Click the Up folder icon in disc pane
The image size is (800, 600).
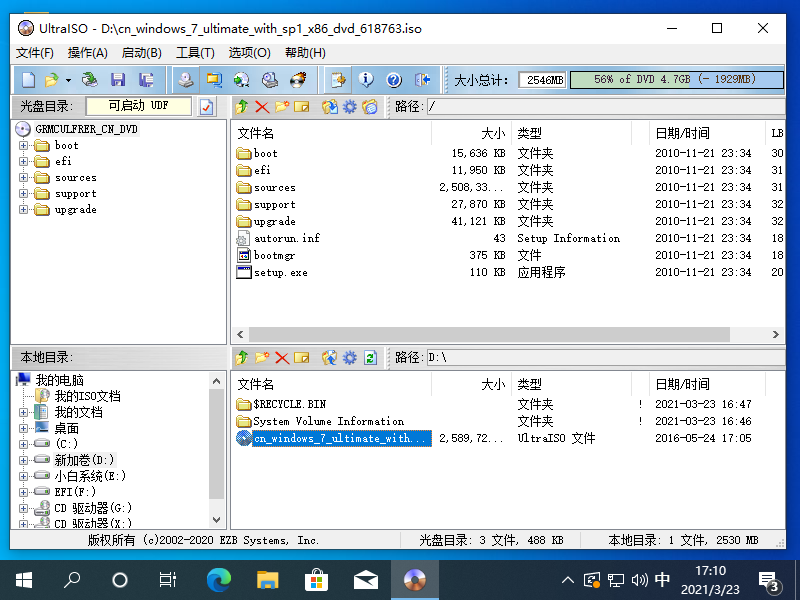point(241,106)
